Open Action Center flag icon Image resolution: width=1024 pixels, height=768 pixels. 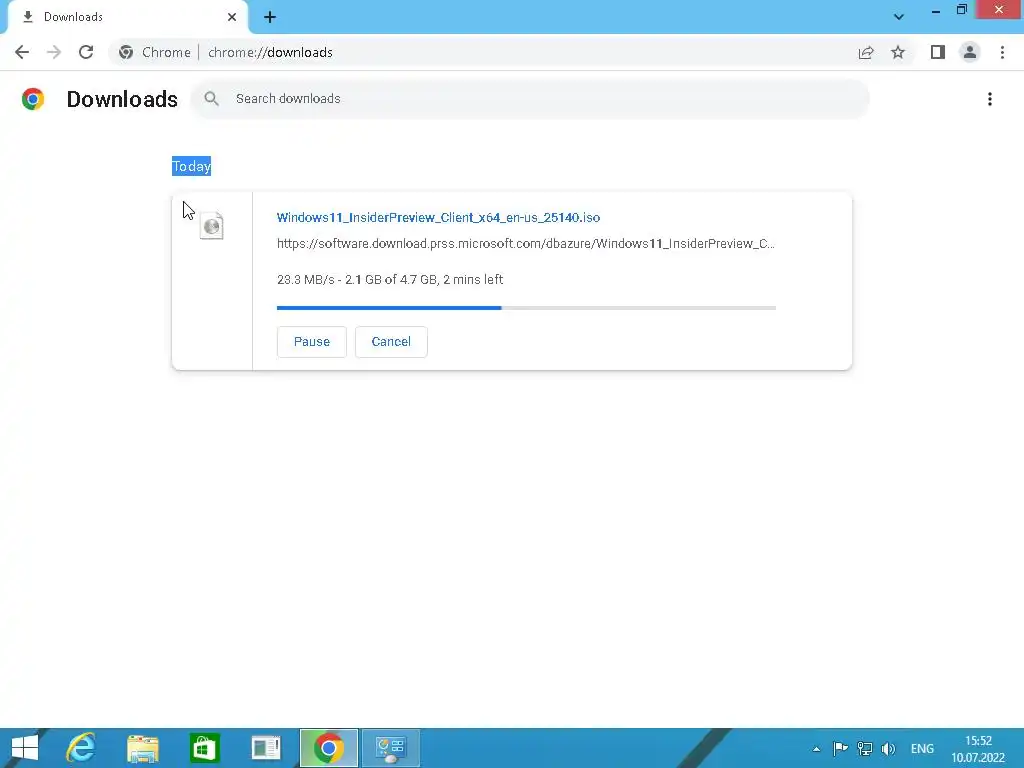tap(840, 748)
